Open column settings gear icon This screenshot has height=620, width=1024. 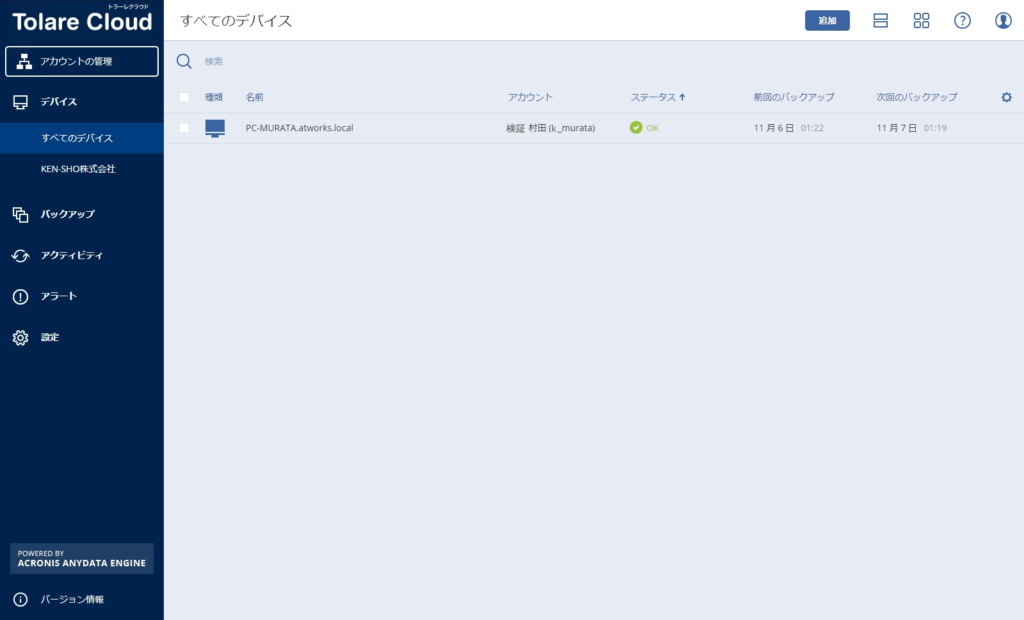tap(1006, 97)
